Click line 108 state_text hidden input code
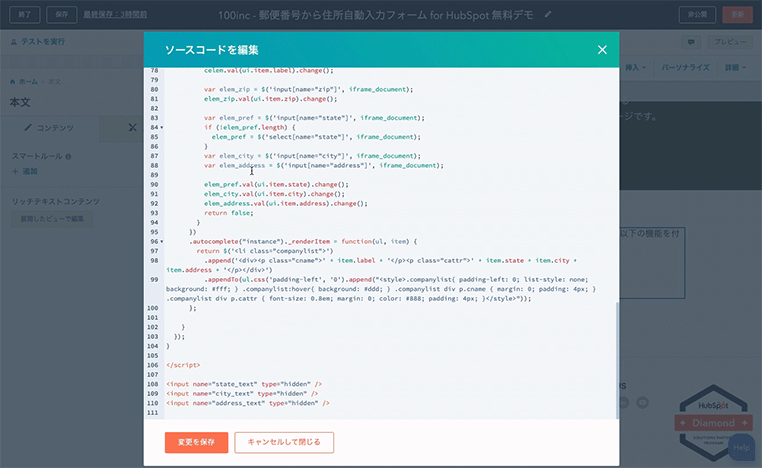The height and width of the screenshot is (468, 762). (x=244, y=384)
